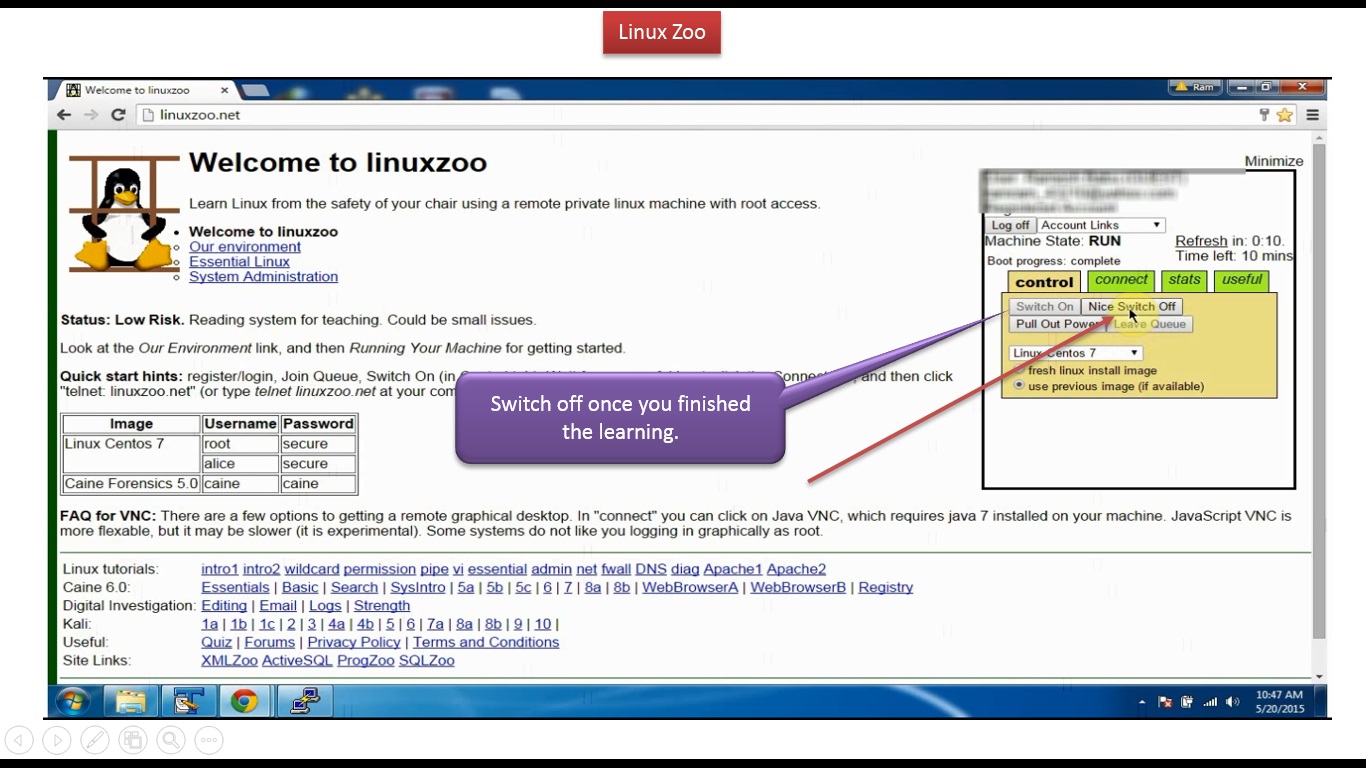Viewport: 1366px width, 768px height.
Task: Click the taskbar clock showing 10:47 AM
Action: point(1280,701)
